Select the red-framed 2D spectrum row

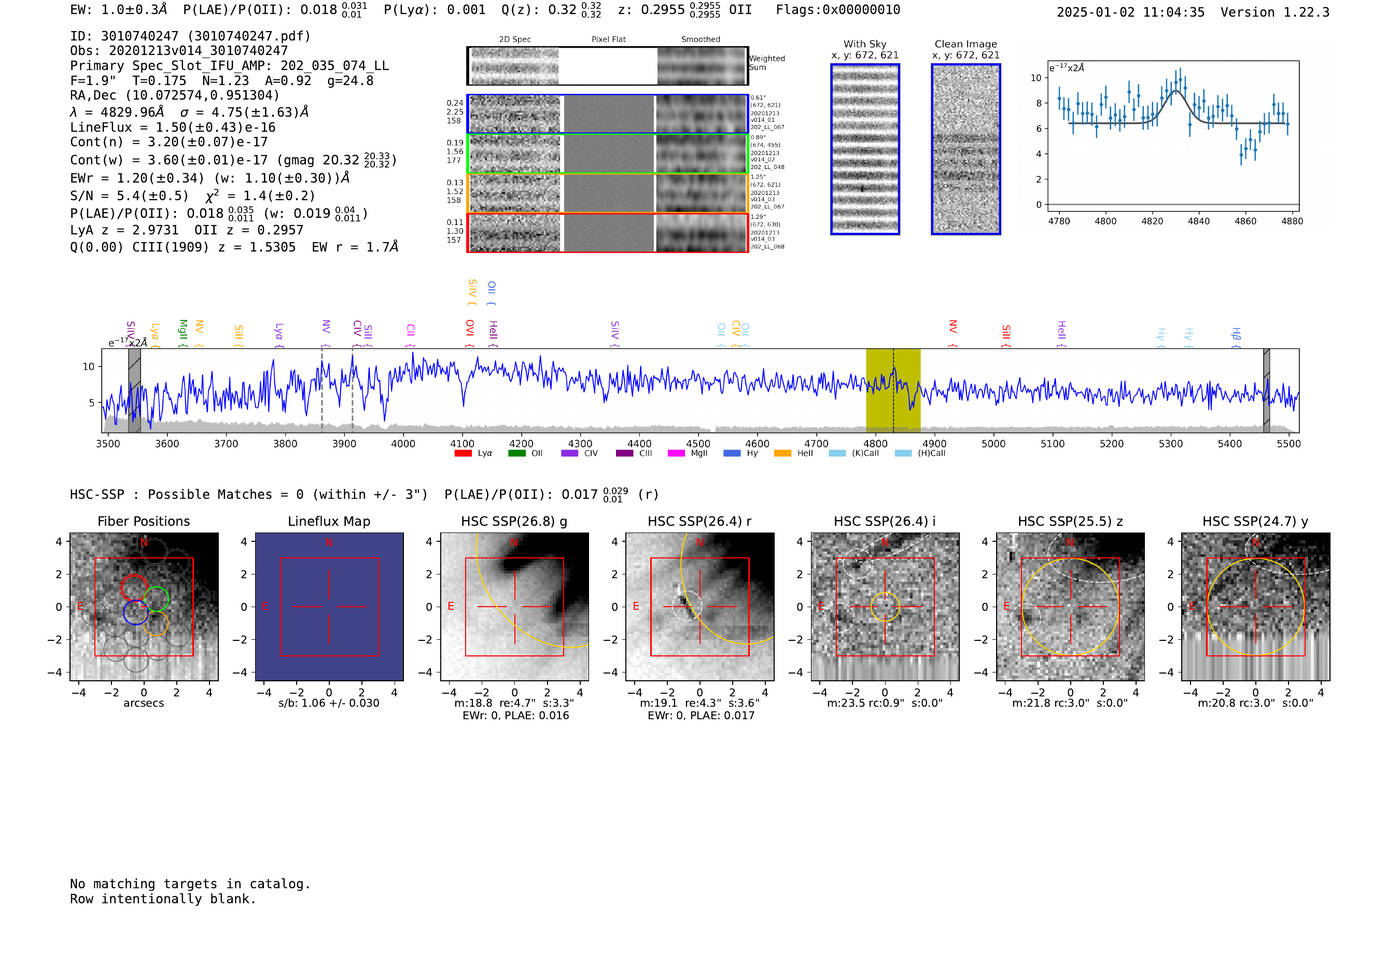click(607, 232)
